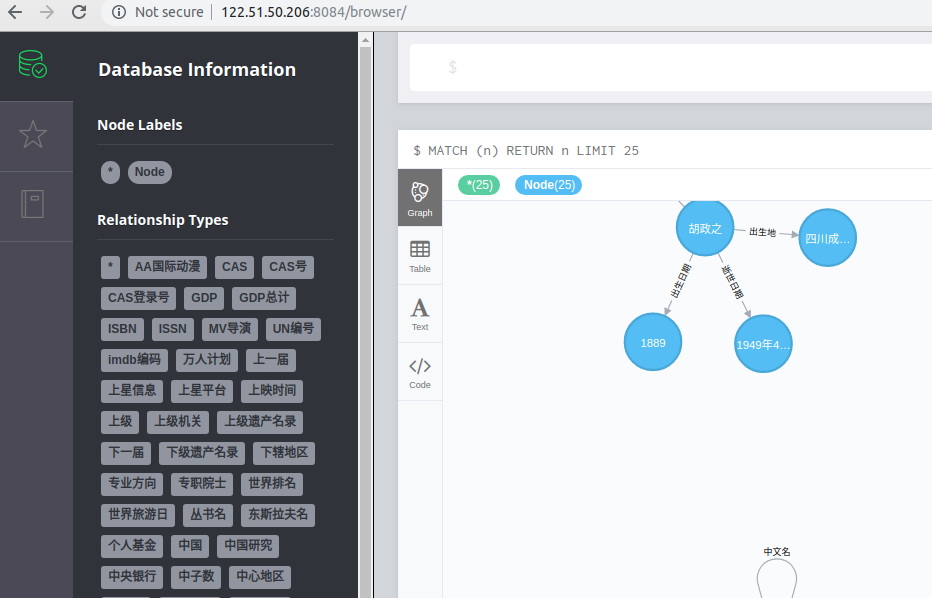Screen dimensions: 932x598
Task: Open the Database Information sidebar icon
Action: tap(33, 64)
